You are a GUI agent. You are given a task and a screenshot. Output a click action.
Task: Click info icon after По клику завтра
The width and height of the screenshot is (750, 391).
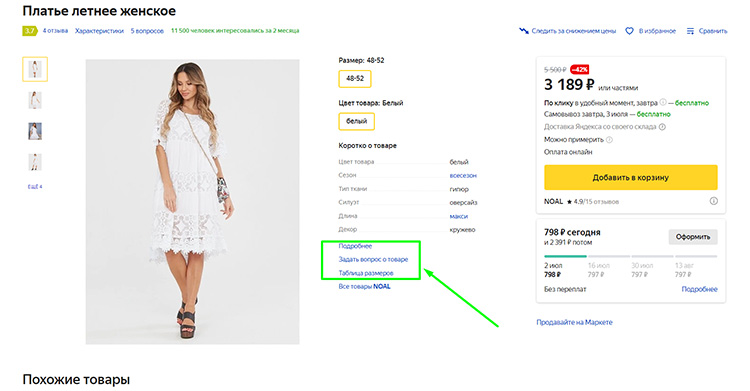click(663, 102)
